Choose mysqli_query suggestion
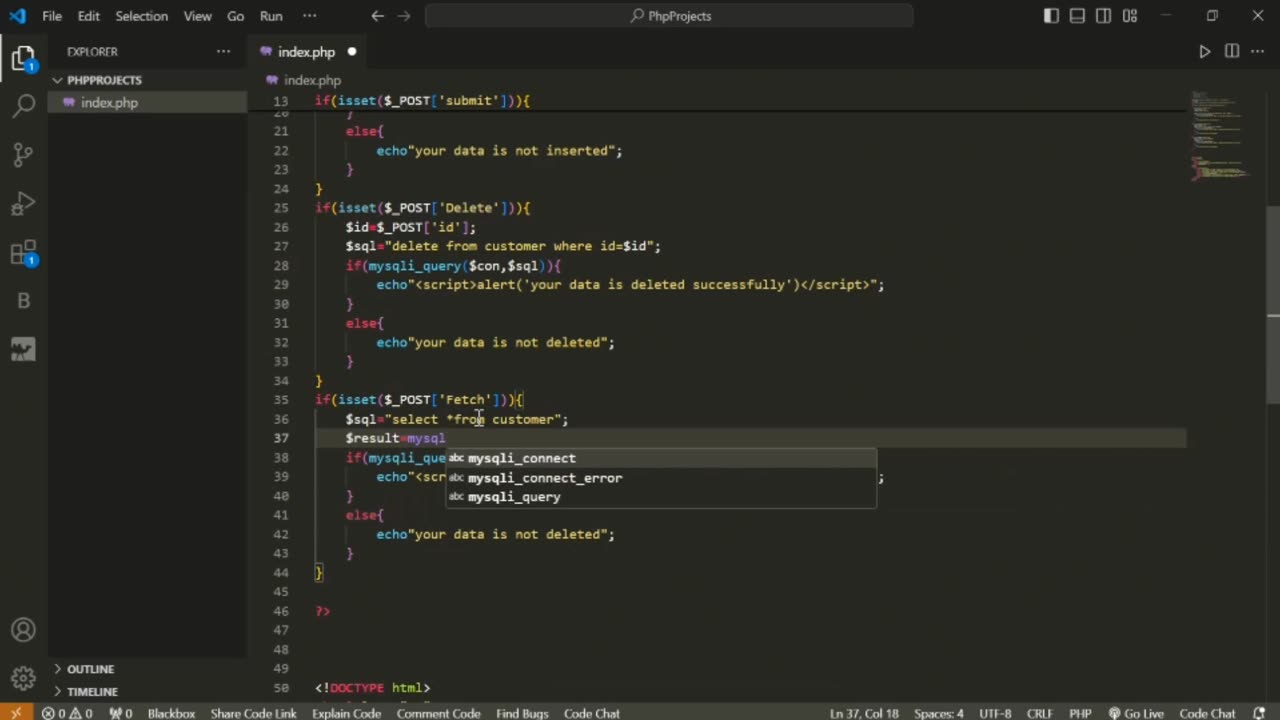Screen dimensions: 1280x720 pyautogui.click(x=661, y=497)
